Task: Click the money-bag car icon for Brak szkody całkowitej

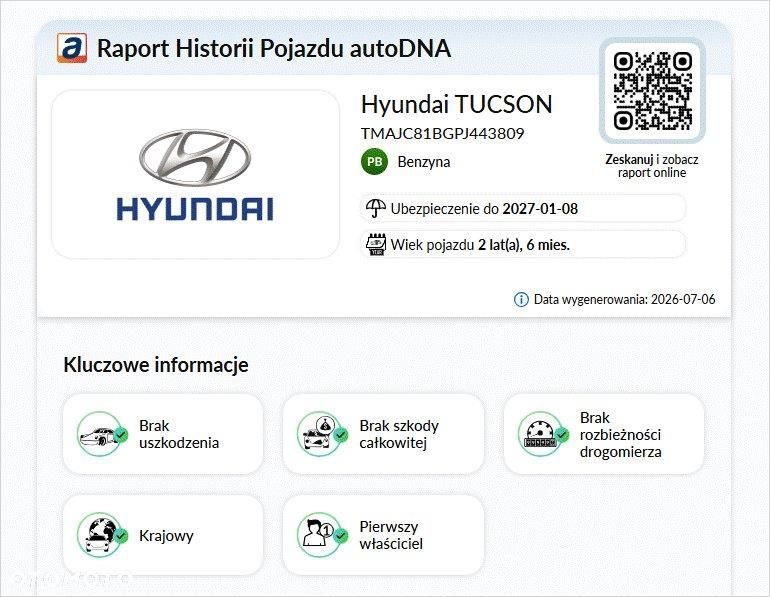Action: point(321,434)
